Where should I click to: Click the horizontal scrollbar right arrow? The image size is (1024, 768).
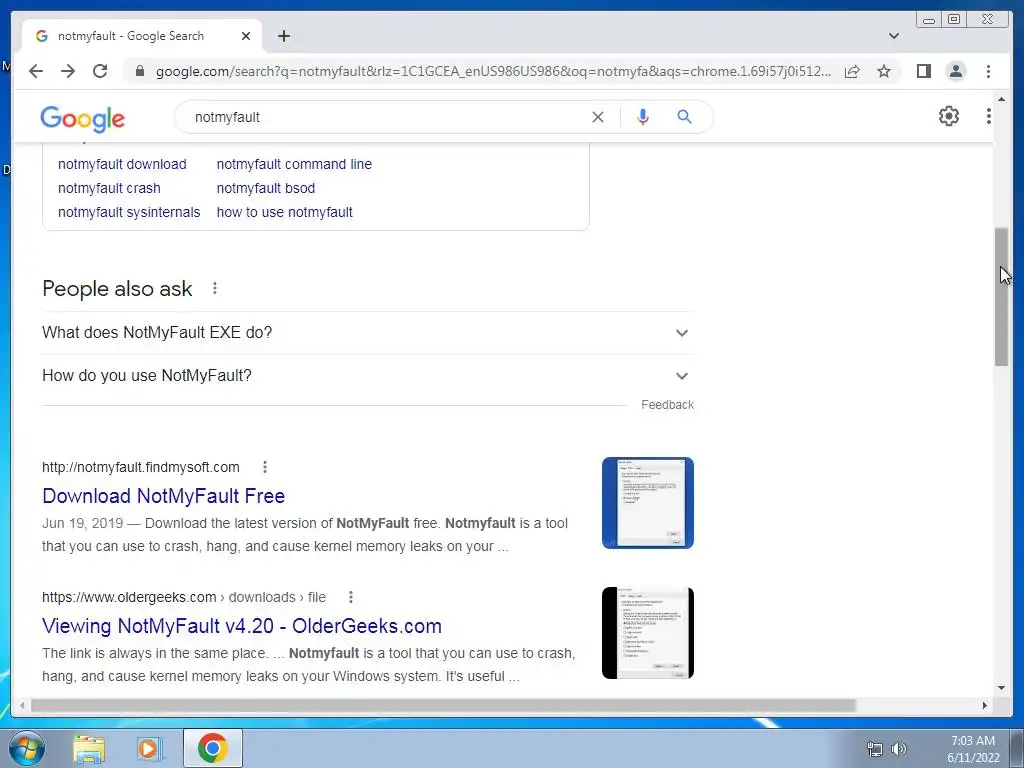(x=985, y=705)
